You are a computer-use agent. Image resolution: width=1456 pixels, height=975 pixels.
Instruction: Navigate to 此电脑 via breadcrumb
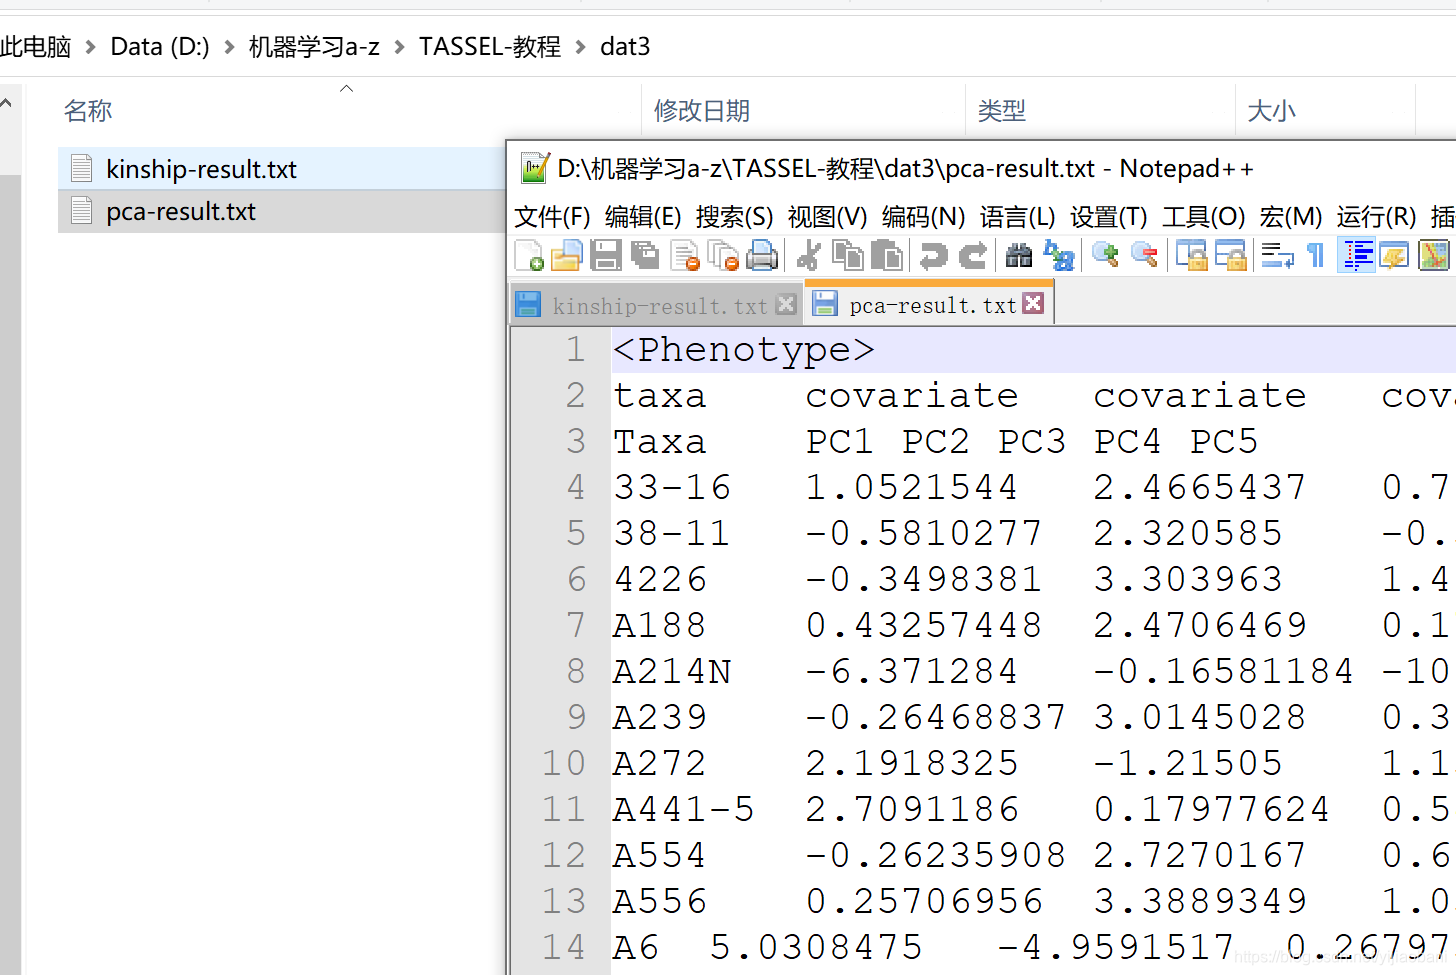pyautogui.click(x=35, y=46)
